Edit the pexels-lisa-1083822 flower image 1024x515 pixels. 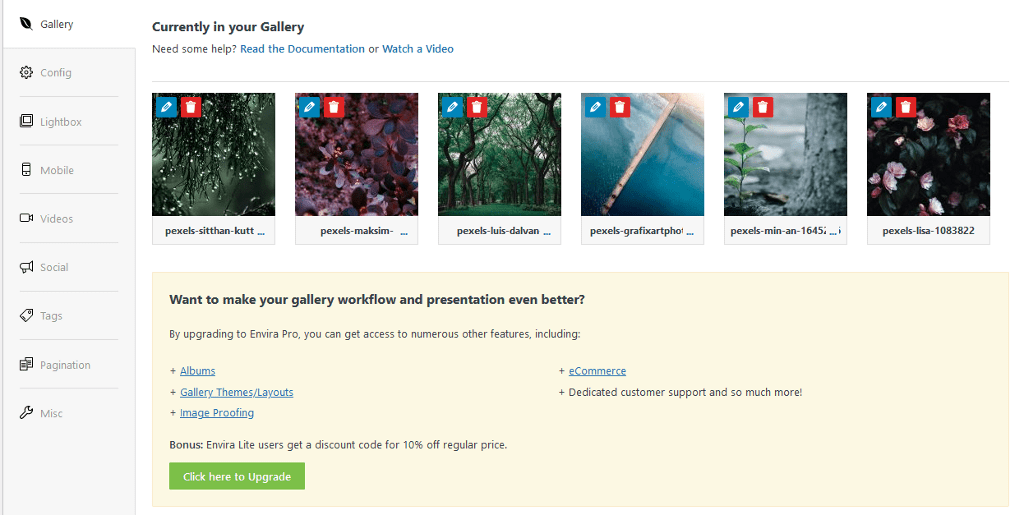[881, 107]
